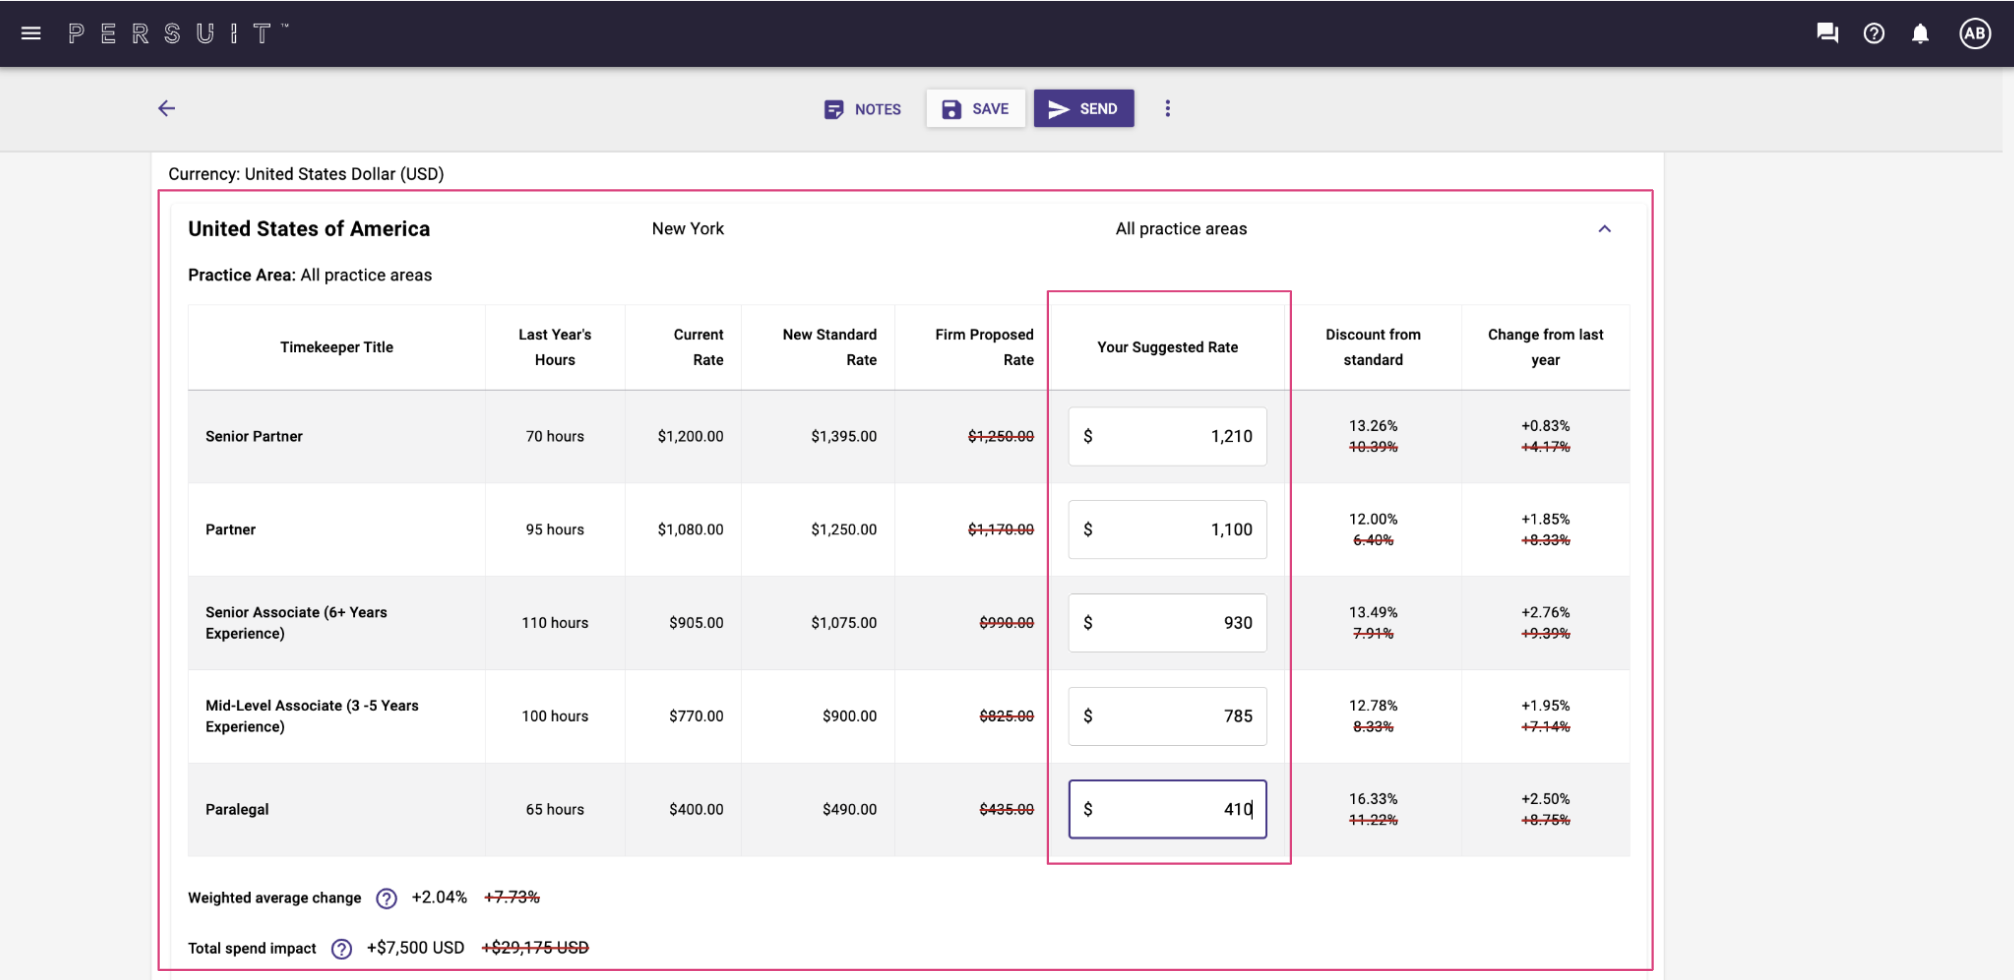Select the '65 hours' cell
Viewport: 2014px width, 980px height.
point(555,809)
